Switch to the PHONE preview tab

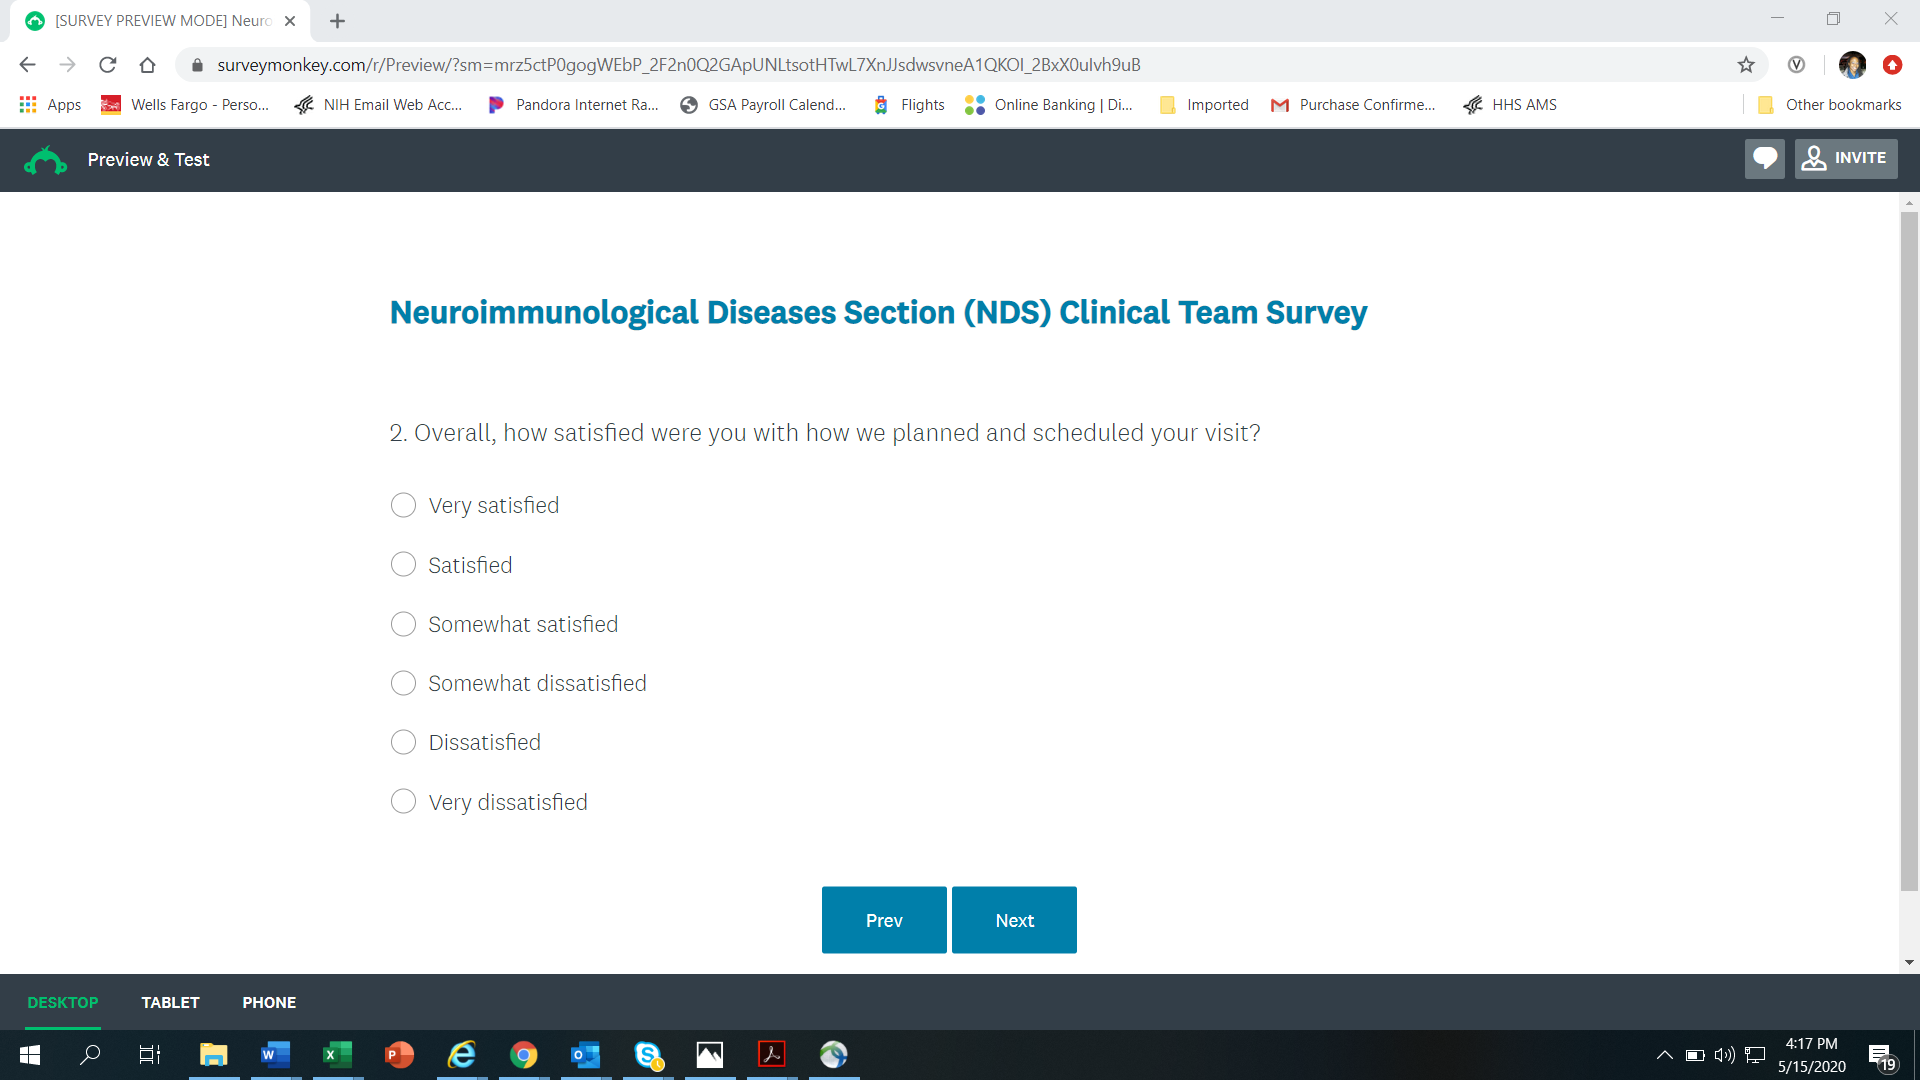pos(269,1002)
